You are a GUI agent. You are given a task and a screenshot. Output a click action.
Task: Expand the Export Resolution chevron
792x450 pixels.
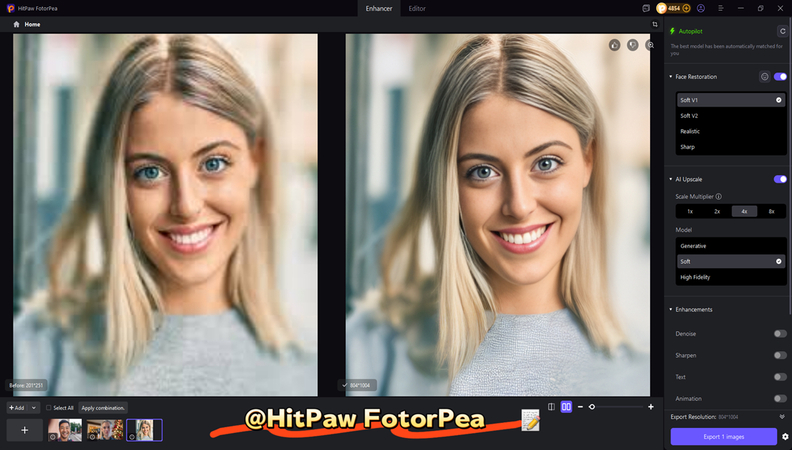tap(782, 417)
